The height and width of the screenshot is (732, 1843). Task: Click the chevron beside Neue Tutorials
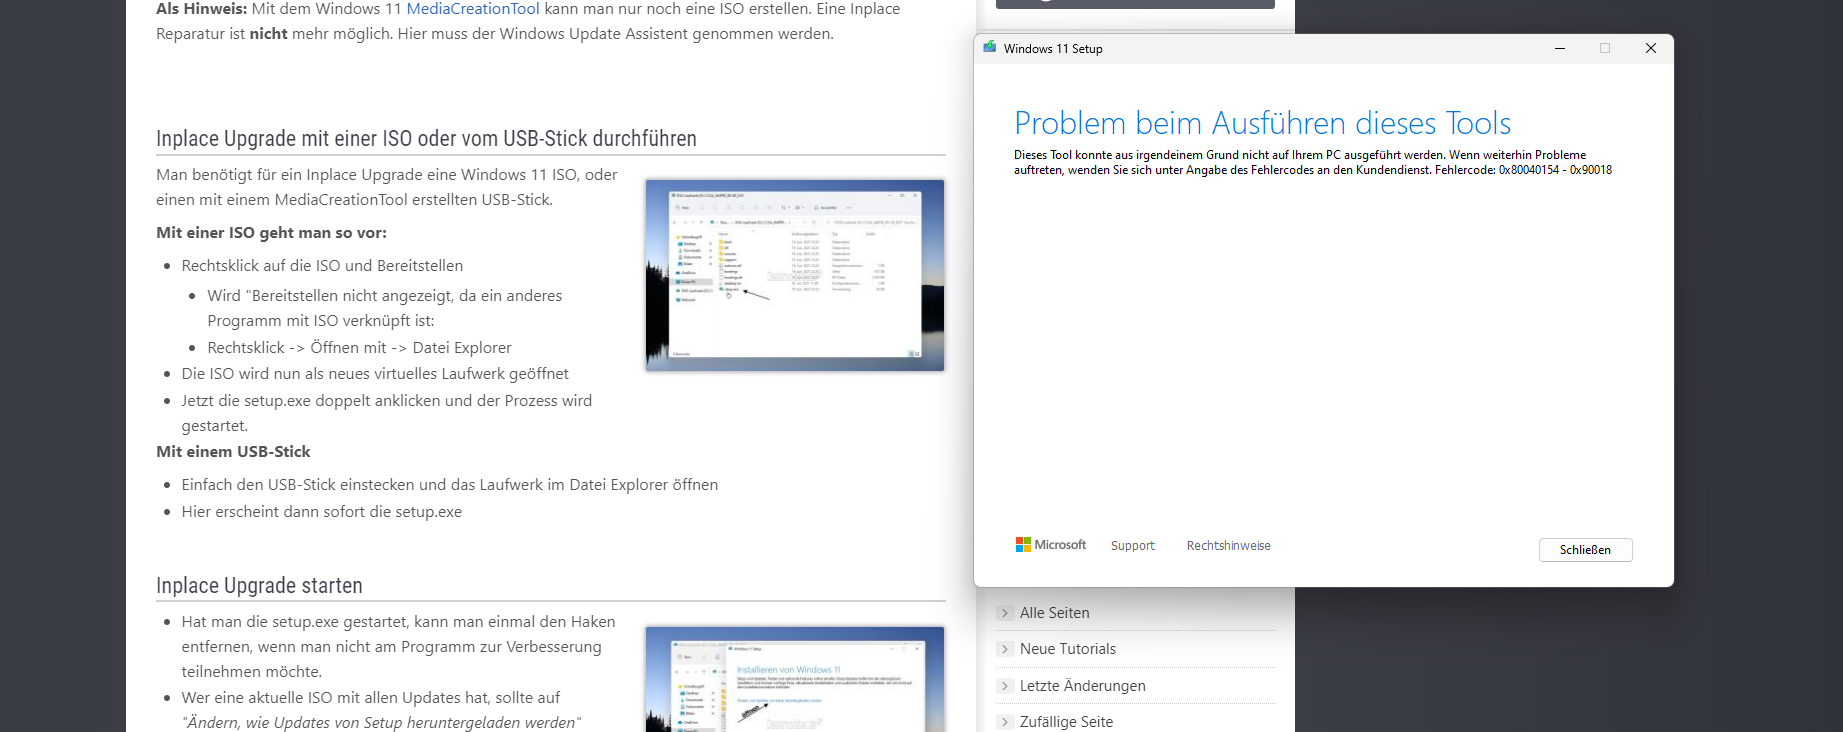pos(1005,649)
